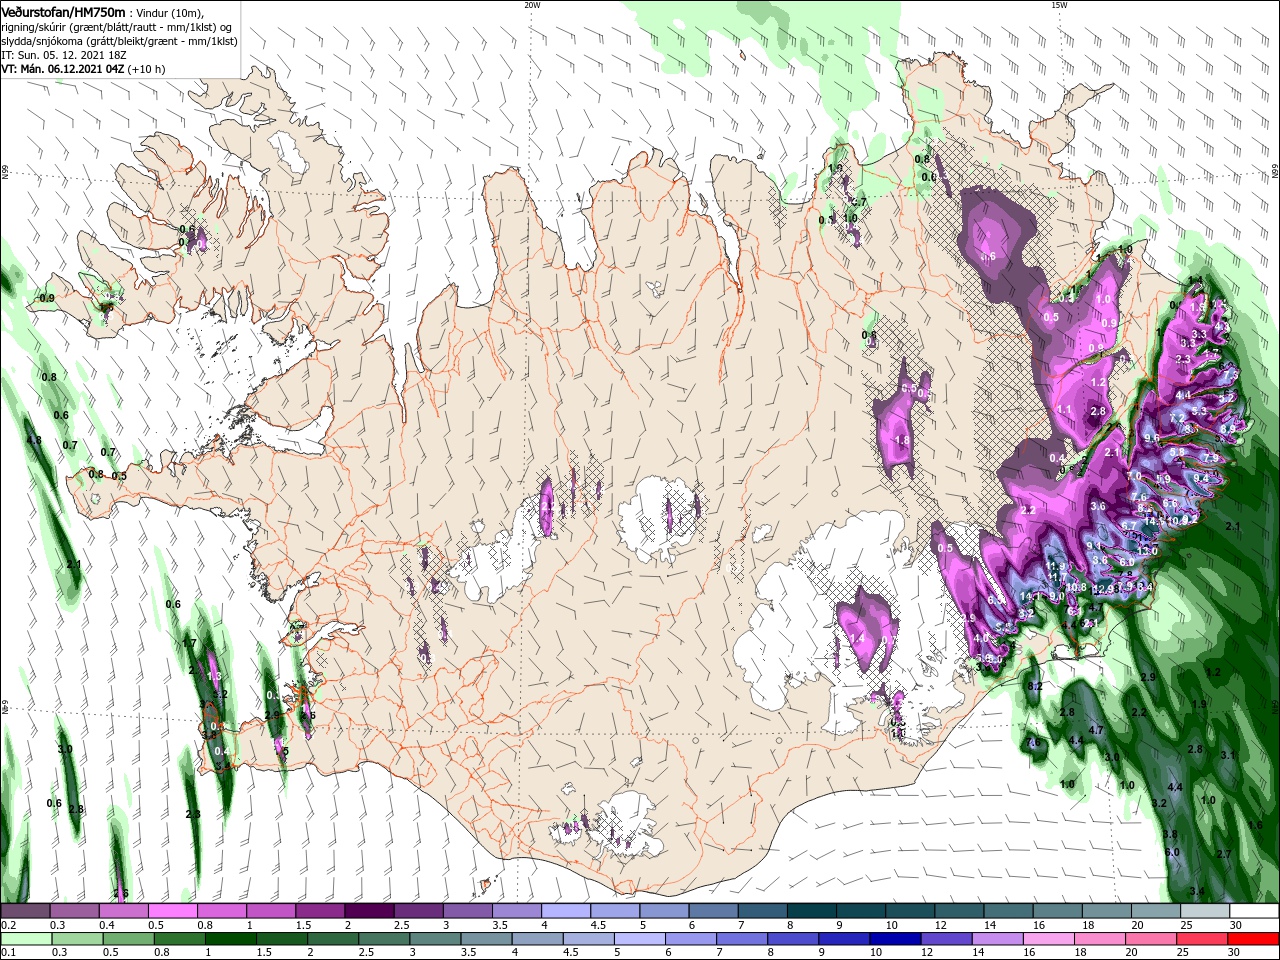Screen dimensions: 1280x960
Task: Choose lower legend light pink swatch labelled 16
Action: tap(1050, 939)
